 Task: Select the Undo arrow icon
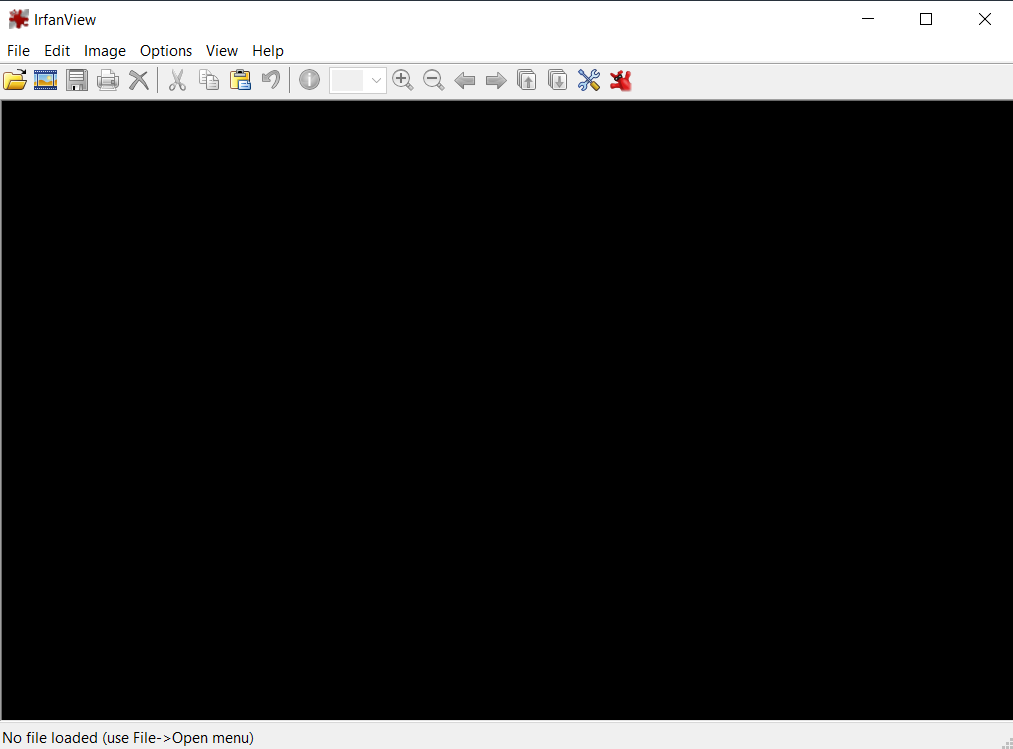coord(271,80)
